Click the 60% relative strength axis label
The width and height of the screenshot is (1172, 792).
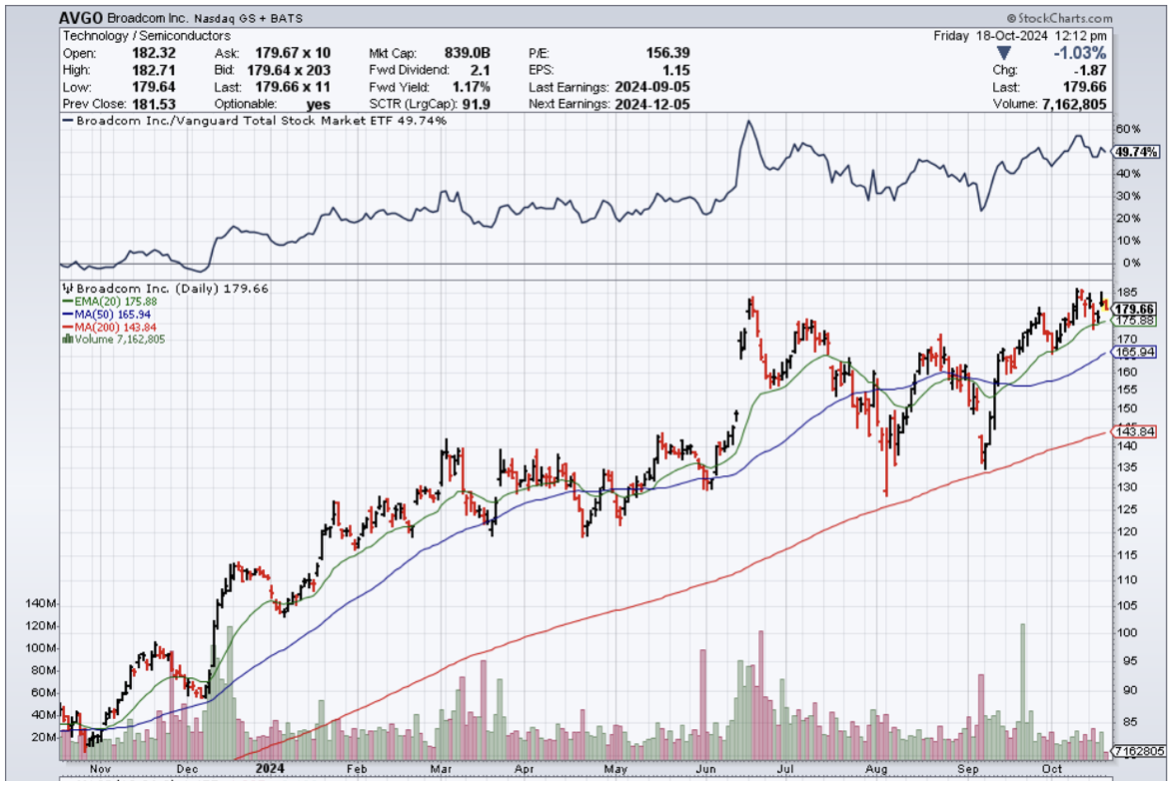click(x=1128, y=129)
